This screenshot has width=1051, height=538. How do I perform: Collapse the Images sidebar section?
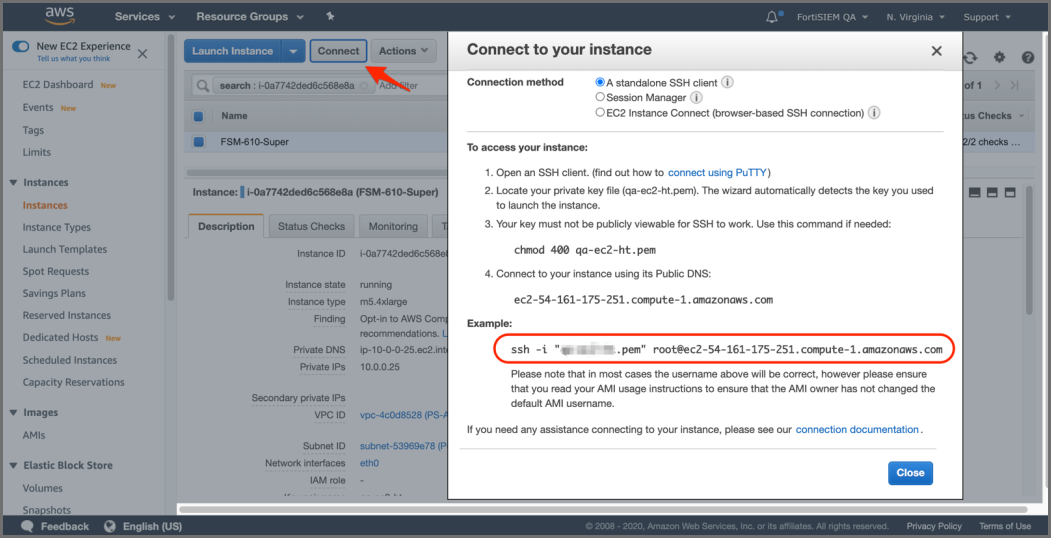pos(13,413)
